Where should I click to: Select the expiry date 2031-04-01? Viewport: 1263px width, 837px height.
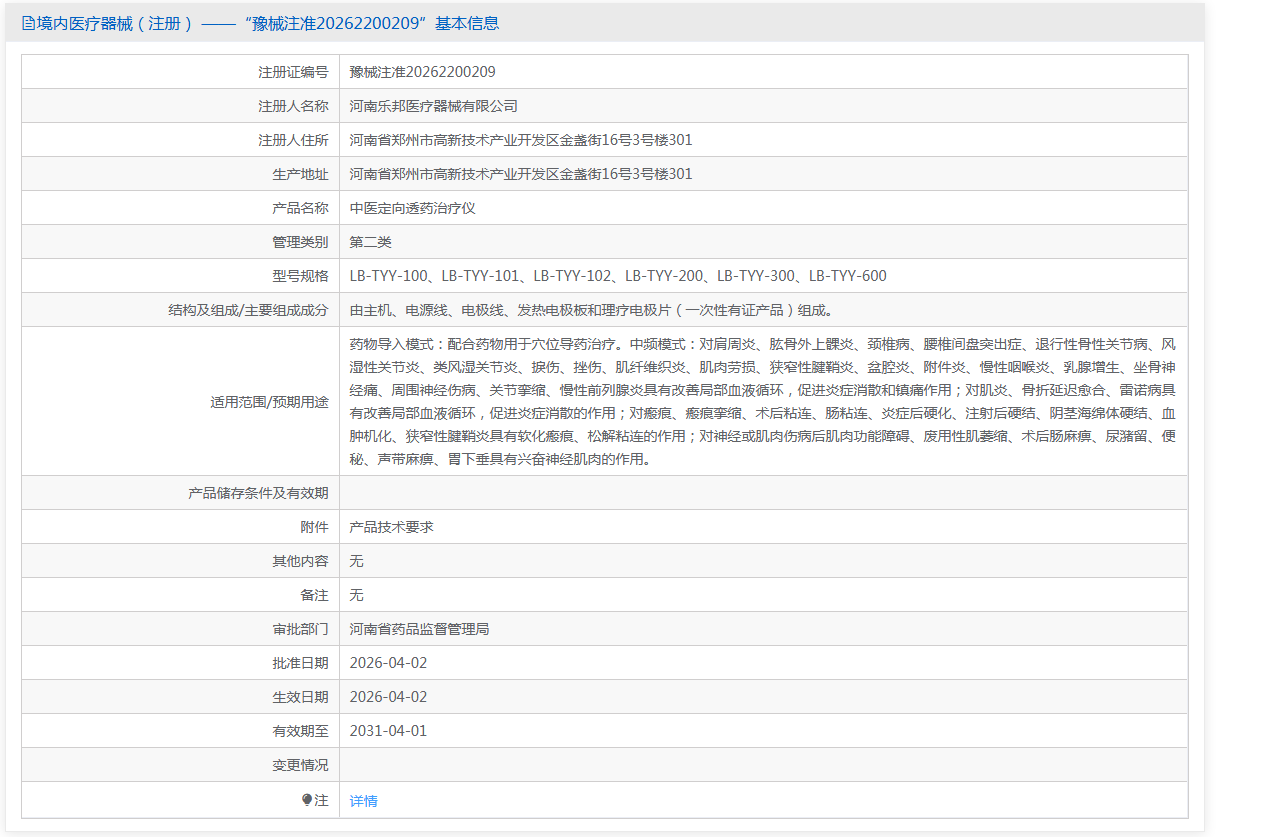(388, 731)
